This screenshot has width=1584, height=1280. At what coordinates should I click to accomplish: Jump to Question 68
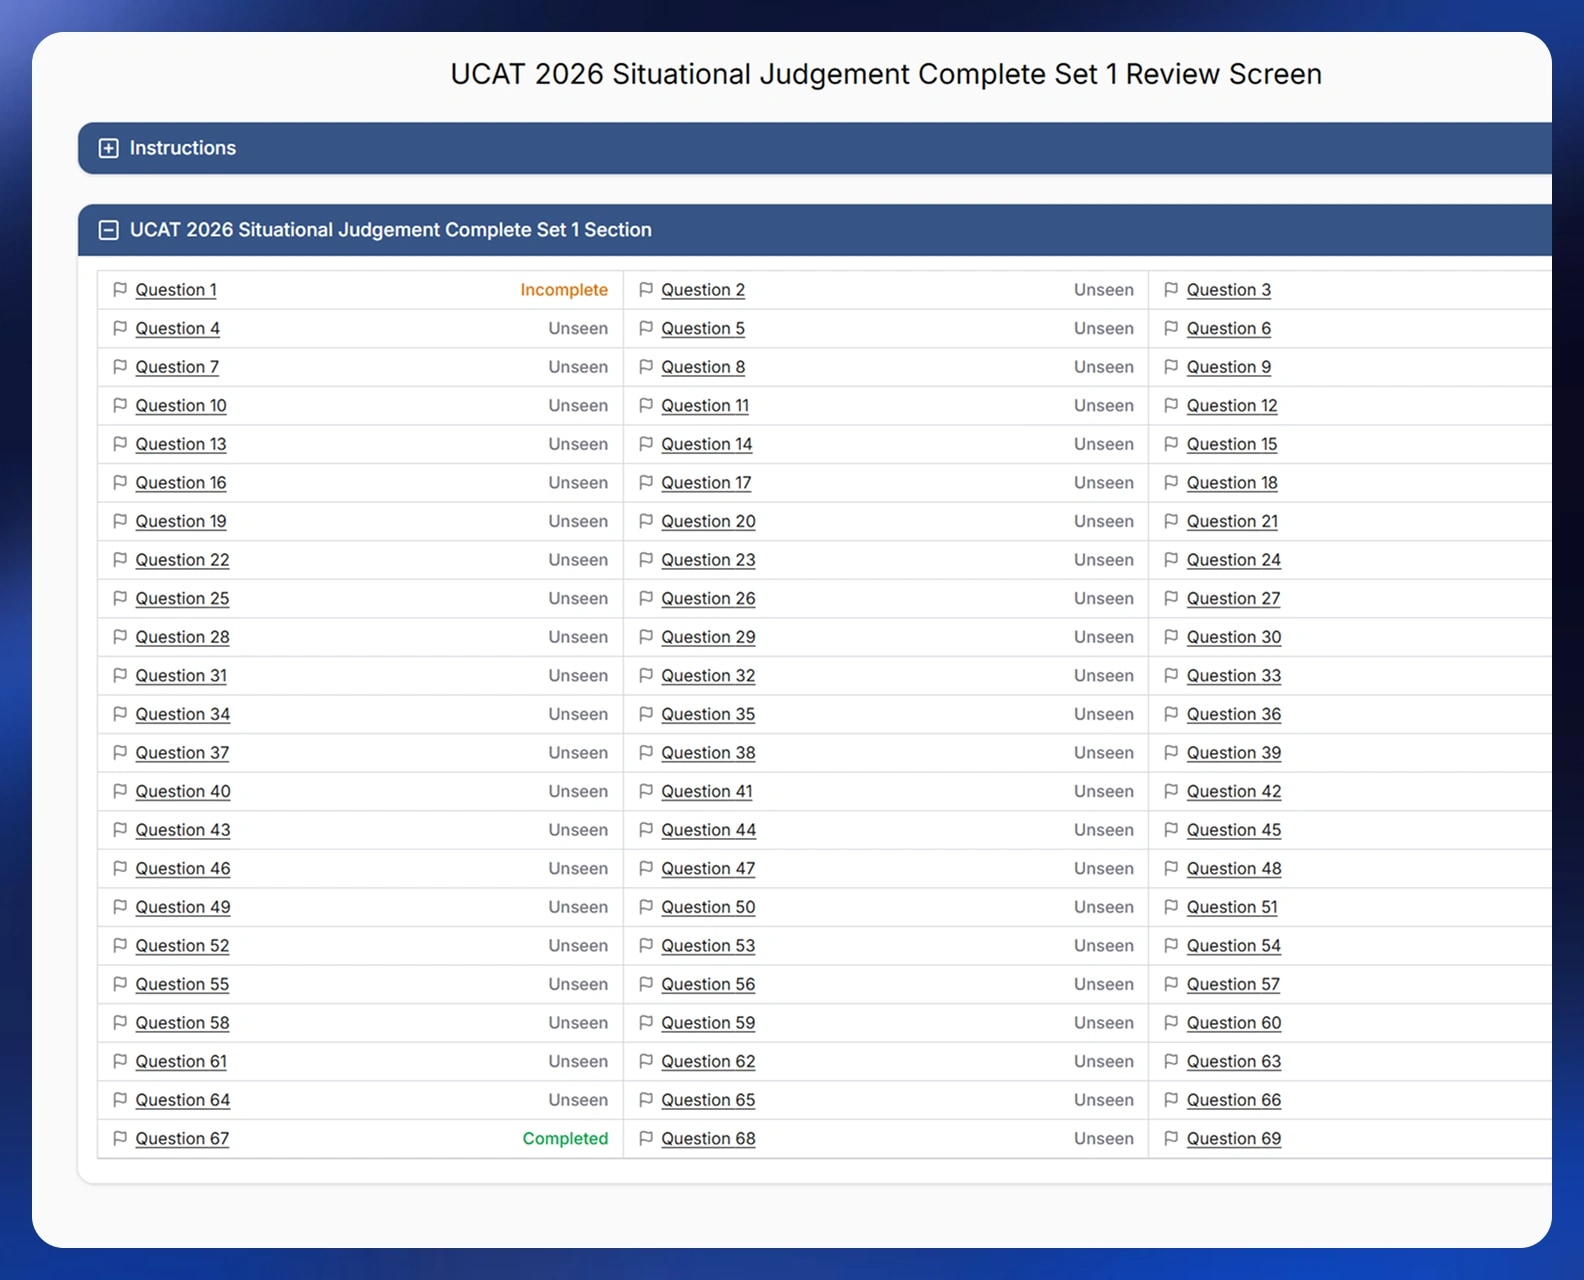(708, 1139)
